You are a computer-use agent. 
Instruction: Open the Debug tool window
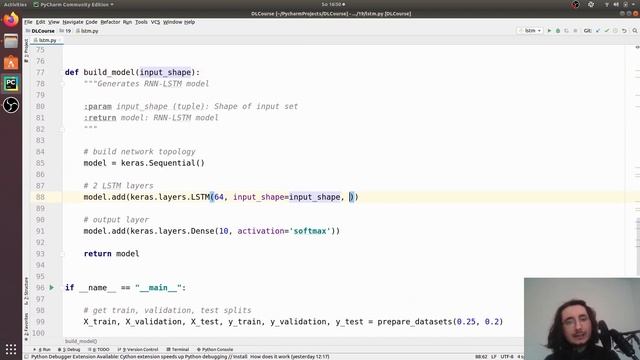point(69,349)
